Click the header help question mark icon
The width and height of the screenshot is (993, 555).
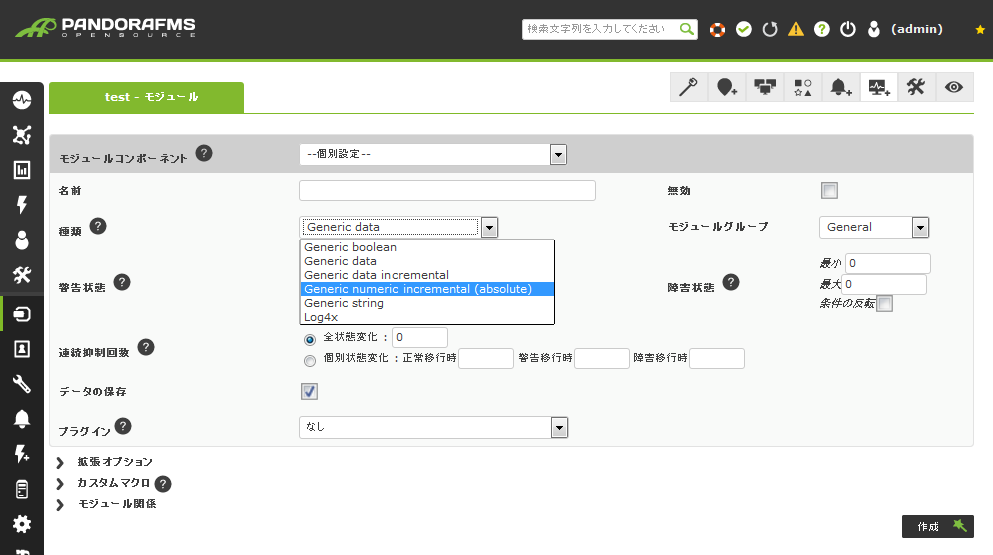click(x=822, y=29)
